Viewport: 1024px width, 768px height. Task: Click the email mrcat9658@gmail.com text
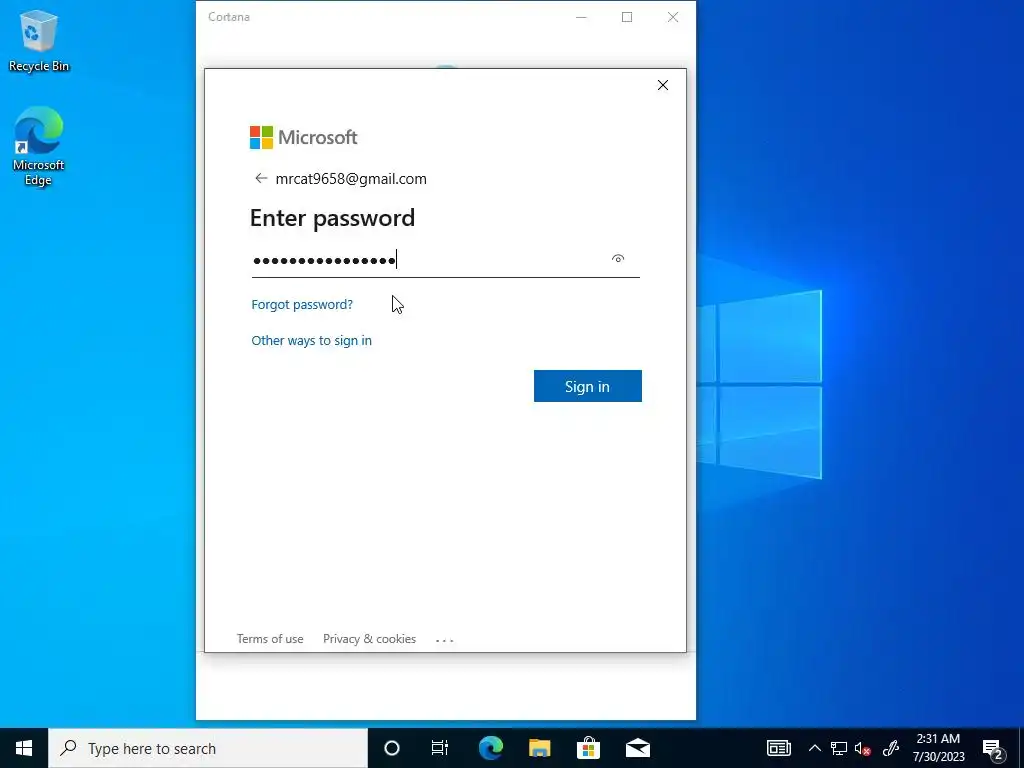coord(351,179)
